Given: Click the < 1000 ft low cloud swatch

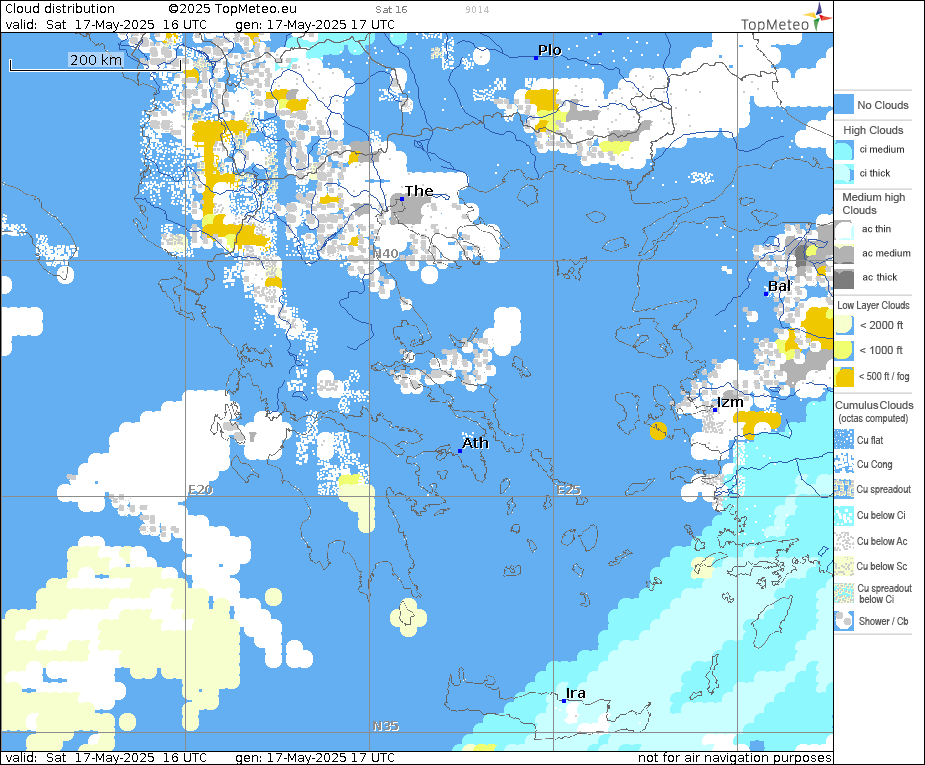Looking at the screenshot, I should point(844,351).
